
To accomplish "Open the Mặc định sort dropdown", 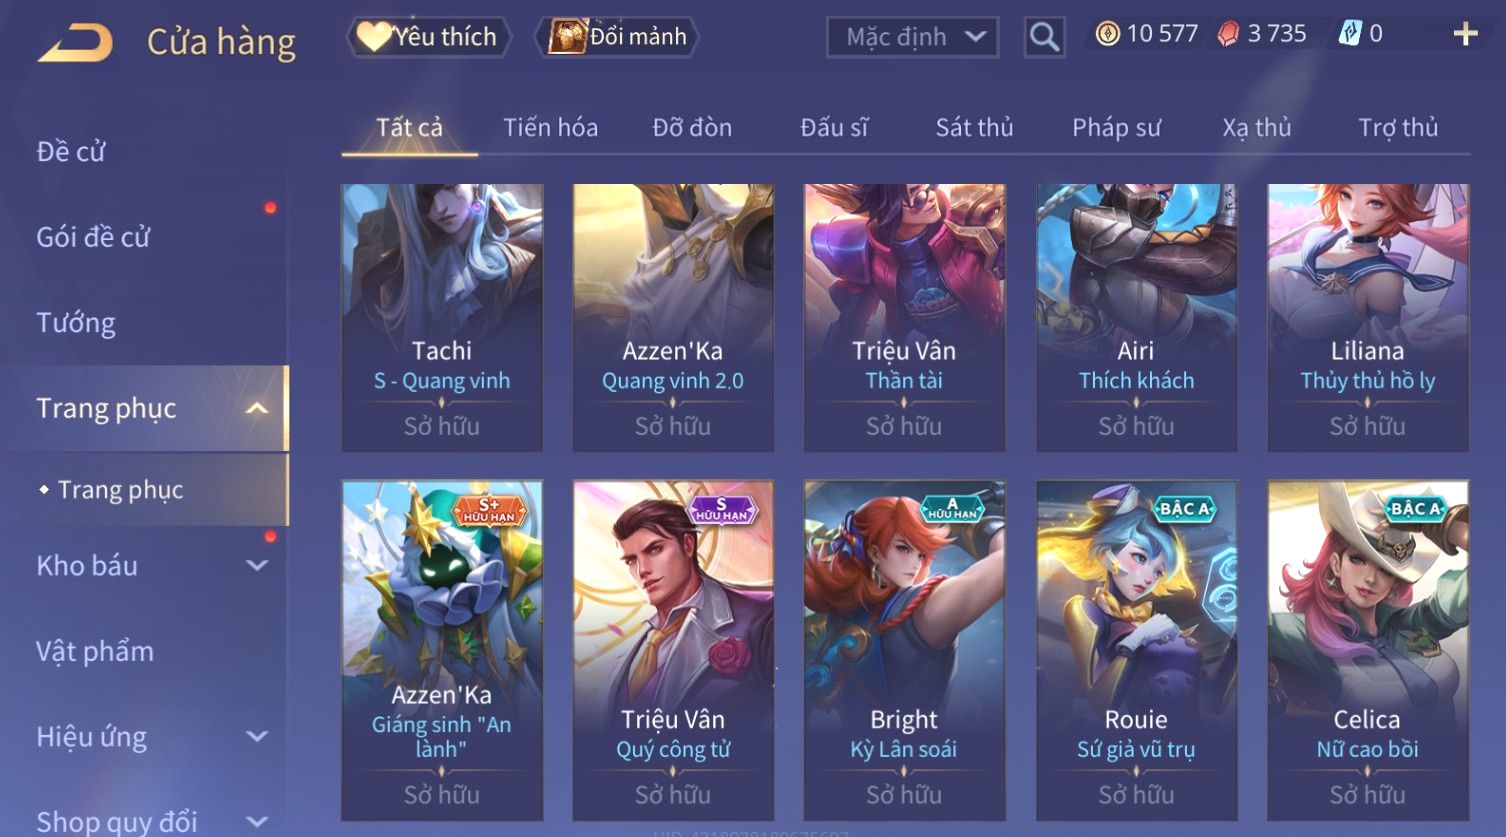I will (912, 37).
